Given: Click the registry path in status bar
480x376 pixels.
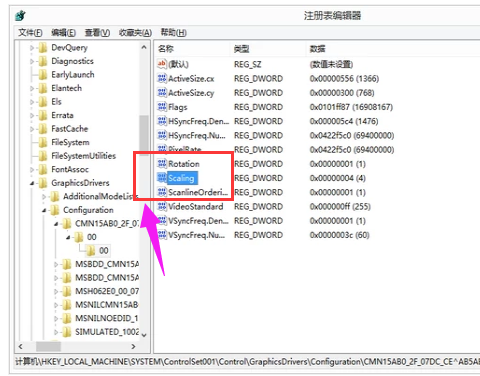Looking at the screenshot, I should tap(247, 362).
